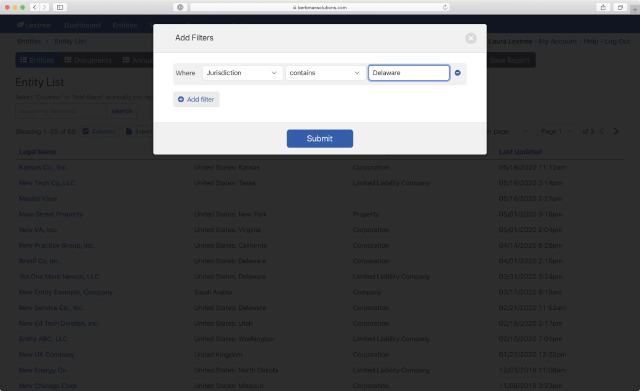Open the New Service Co., Inc. entity

pyautogui.click(x=51, y=308)
